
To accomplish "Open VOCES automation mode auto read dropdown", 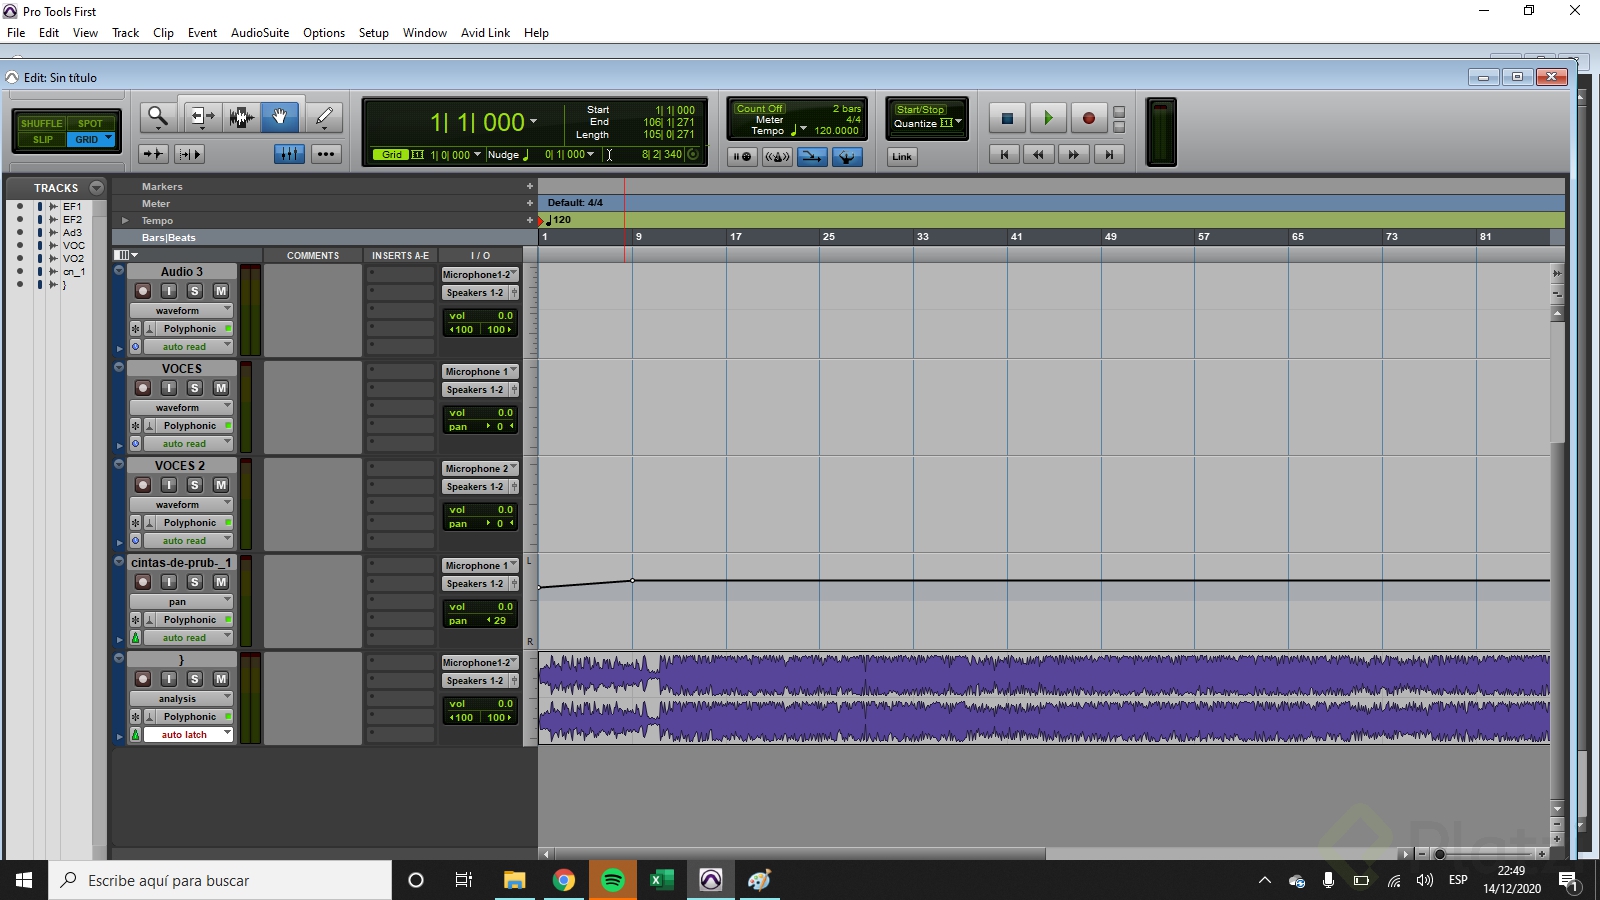I will [x=187, y=444].
